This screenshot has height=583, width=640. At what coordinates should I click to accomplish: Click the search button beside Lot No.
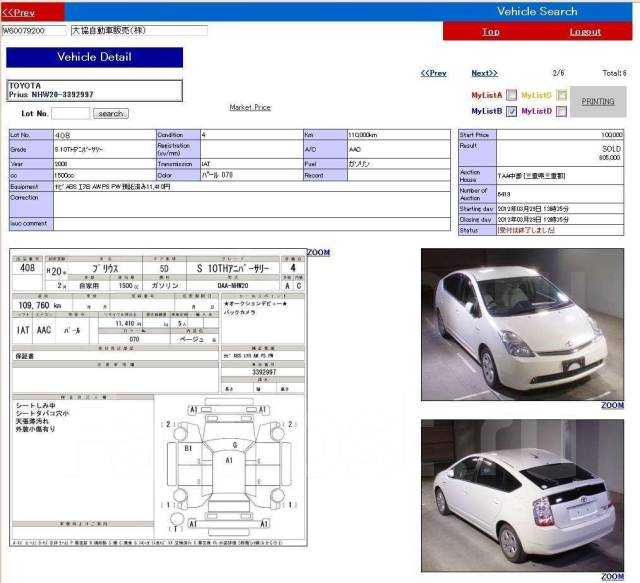(x=111, y=113)
